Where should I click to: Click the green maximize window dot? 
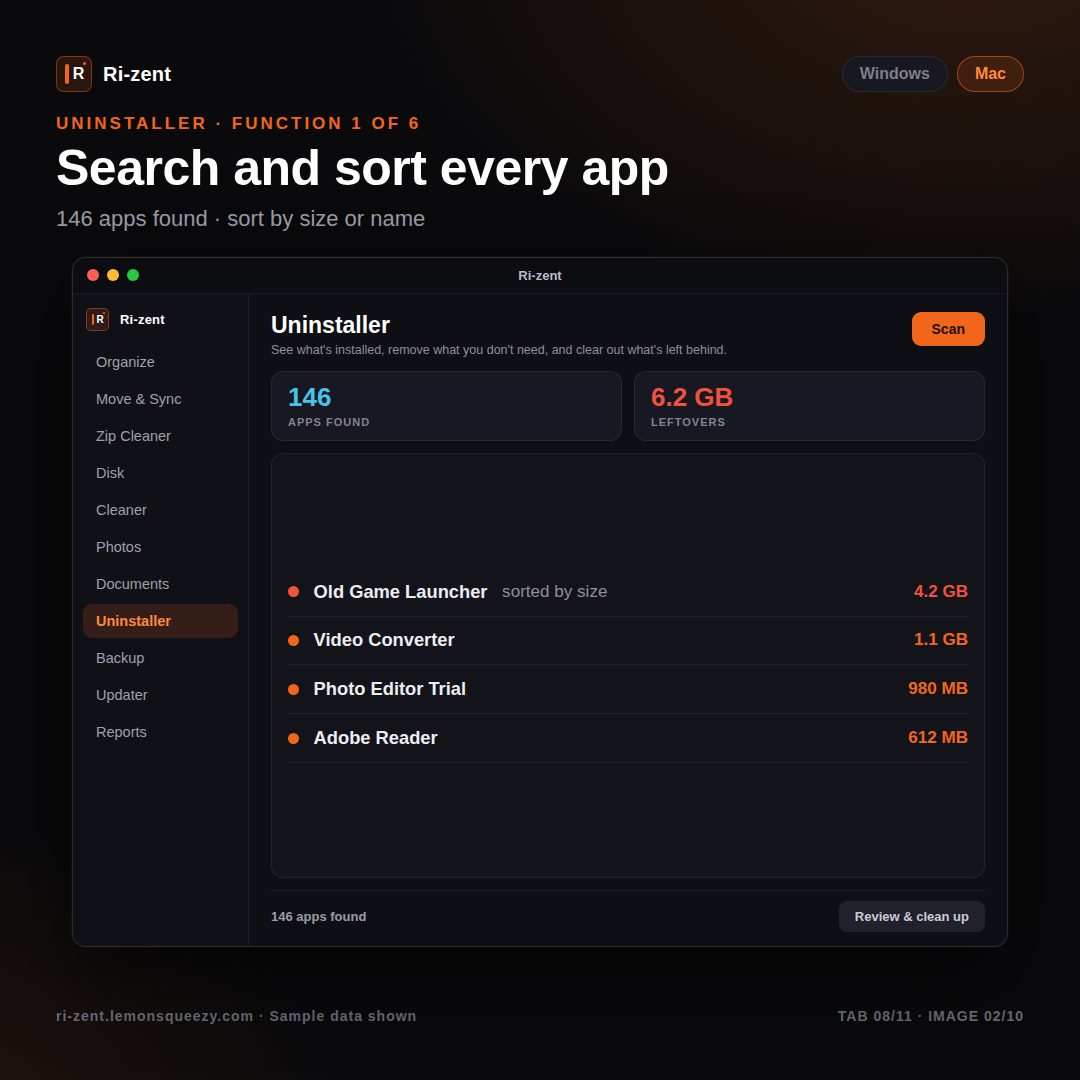coord(133,275)
